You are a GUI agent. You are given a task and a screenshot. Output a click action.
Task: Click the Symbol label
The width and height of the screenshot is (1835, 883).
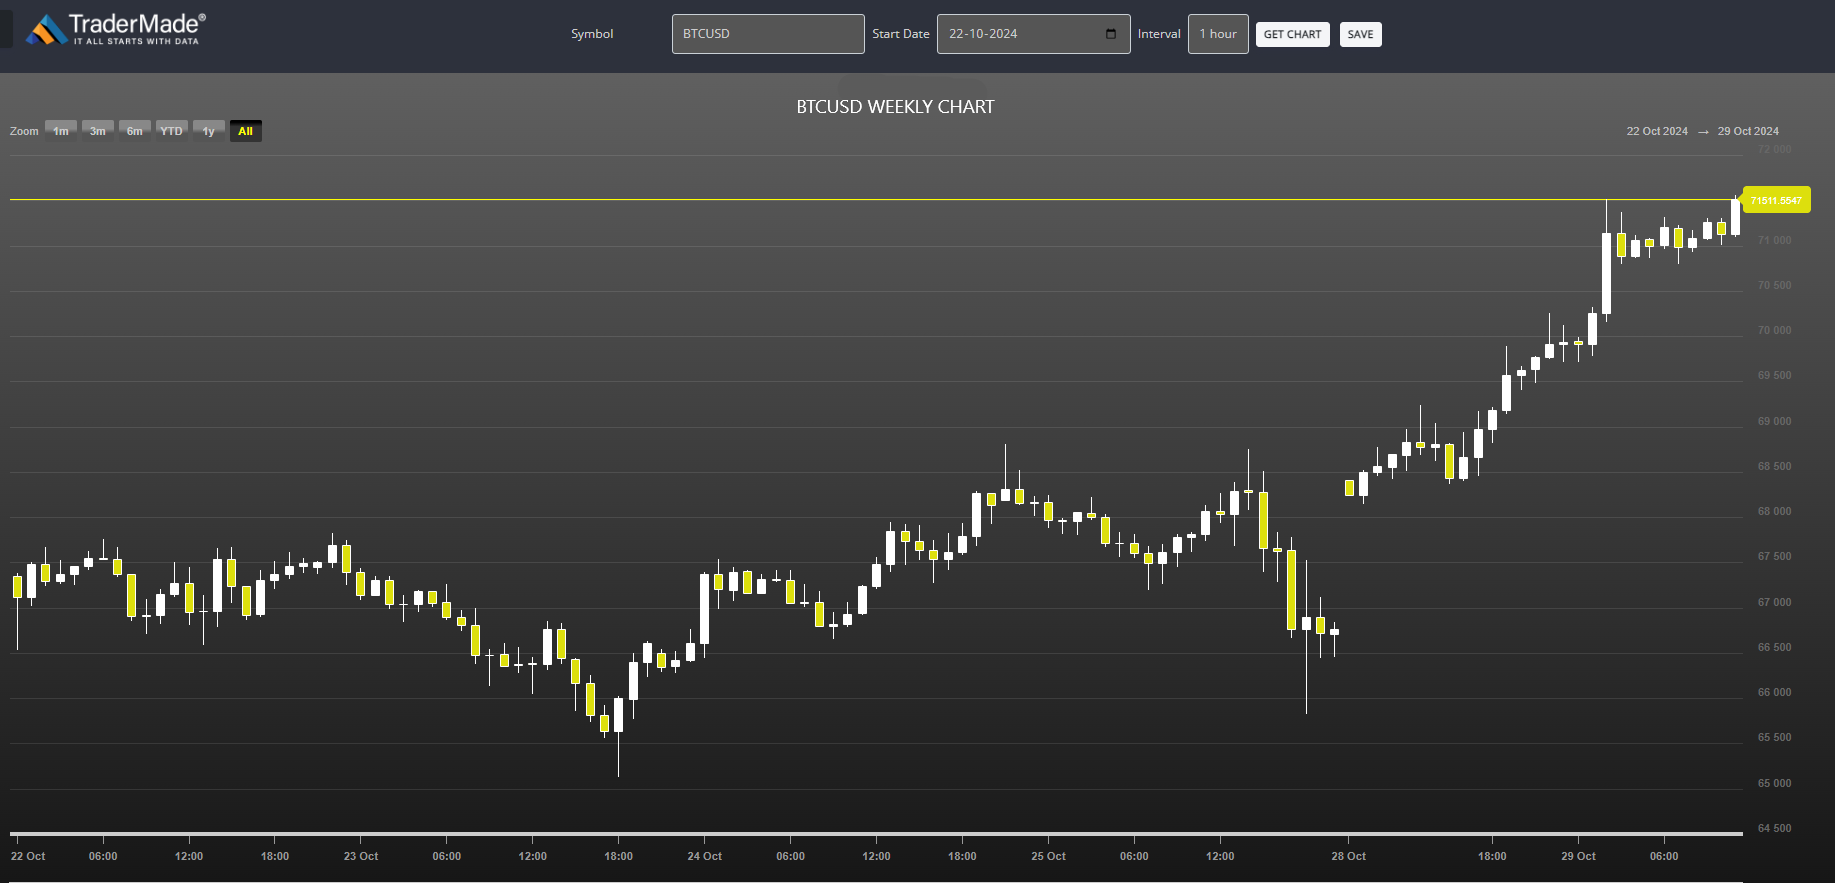(592, 34)
